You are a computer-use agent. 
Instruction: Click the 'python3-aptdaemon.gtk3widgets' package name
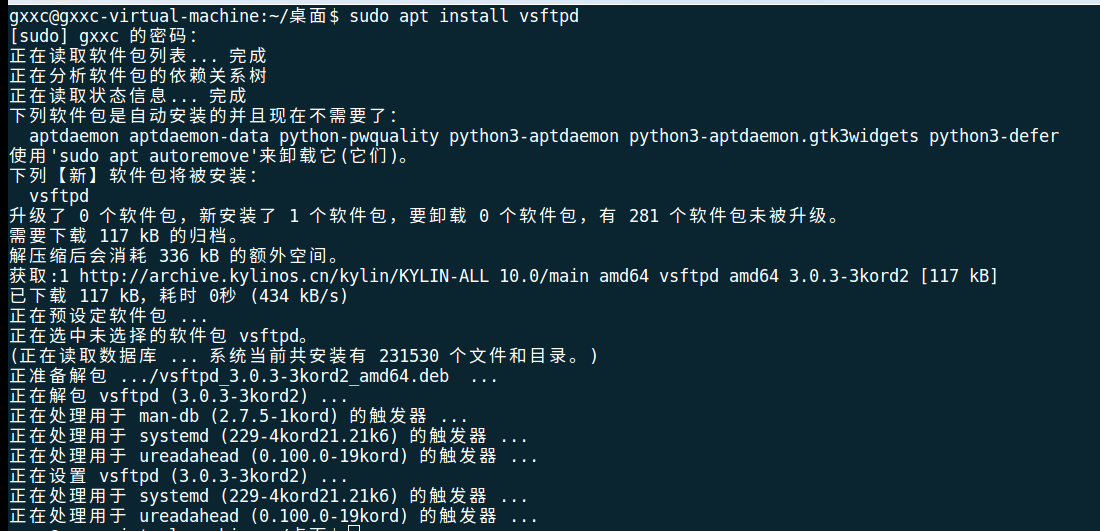pos(773,136)
